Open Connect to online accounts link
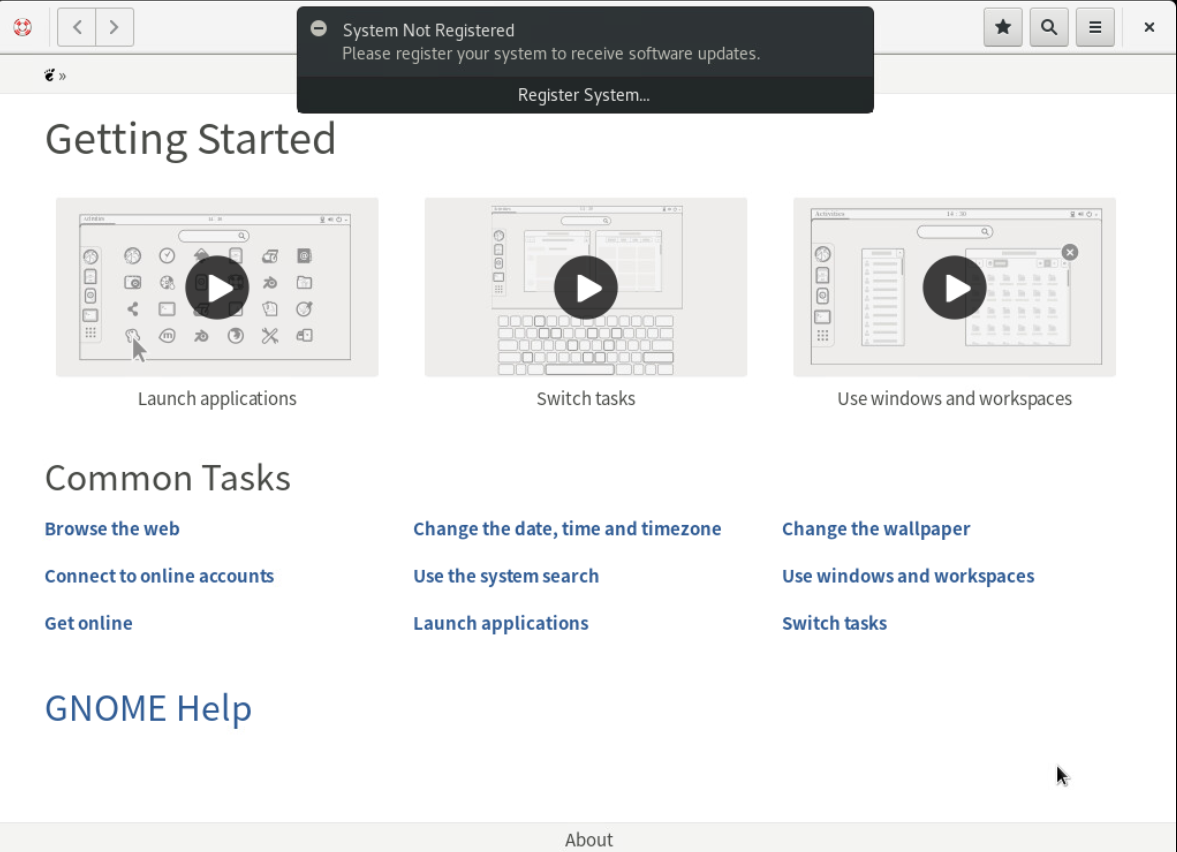The width and height of the screenshot is (1177, 852). coord(159,576)
